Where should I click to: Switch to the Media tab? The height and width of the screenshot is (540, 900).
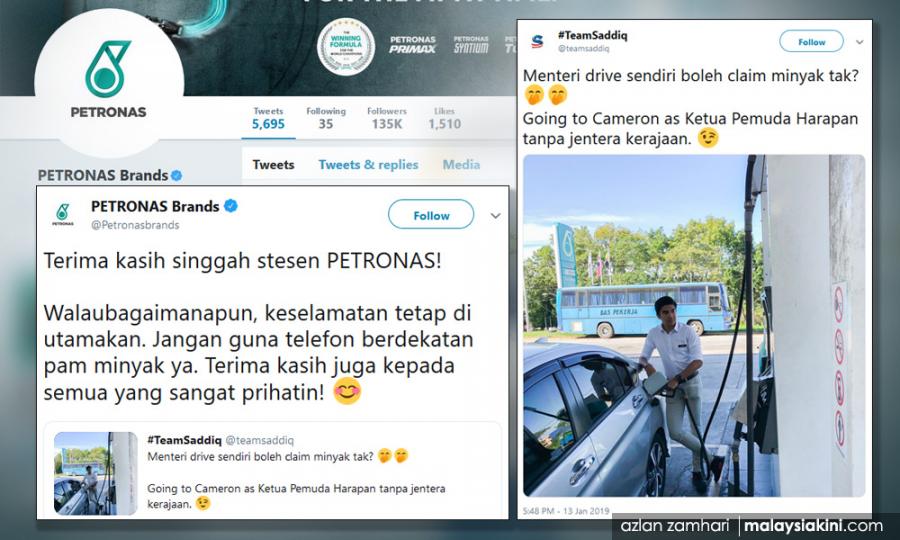click(x=461, y=165)
